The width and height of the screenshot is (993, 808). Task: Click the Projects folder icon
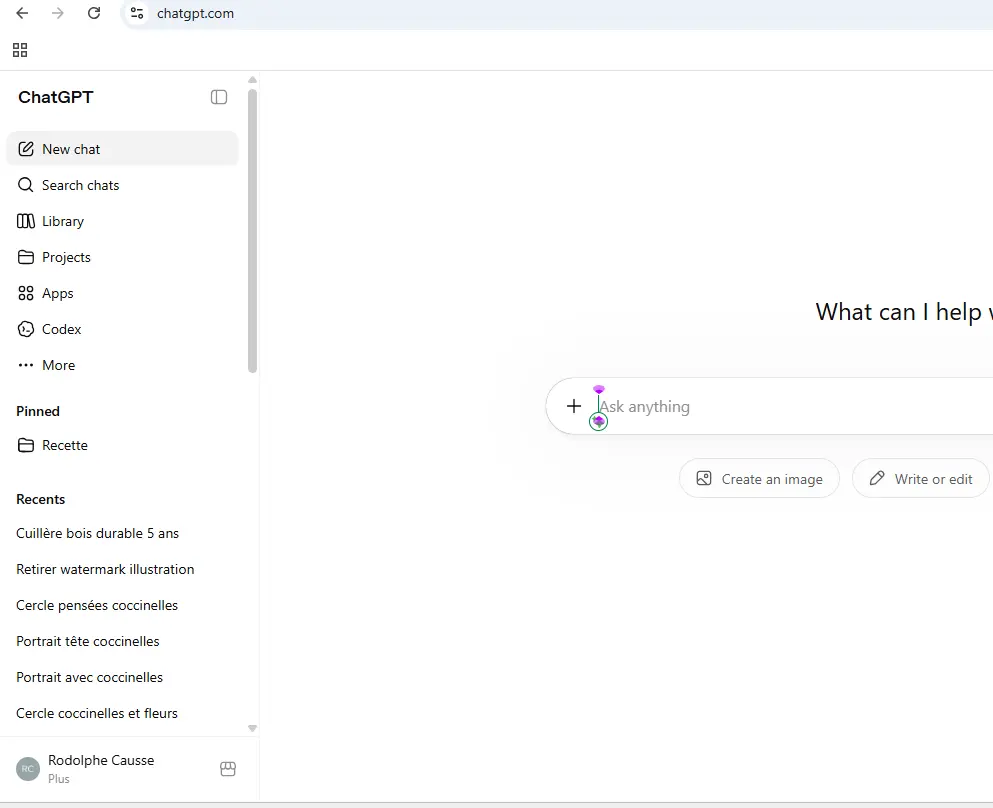pos(26,257)
